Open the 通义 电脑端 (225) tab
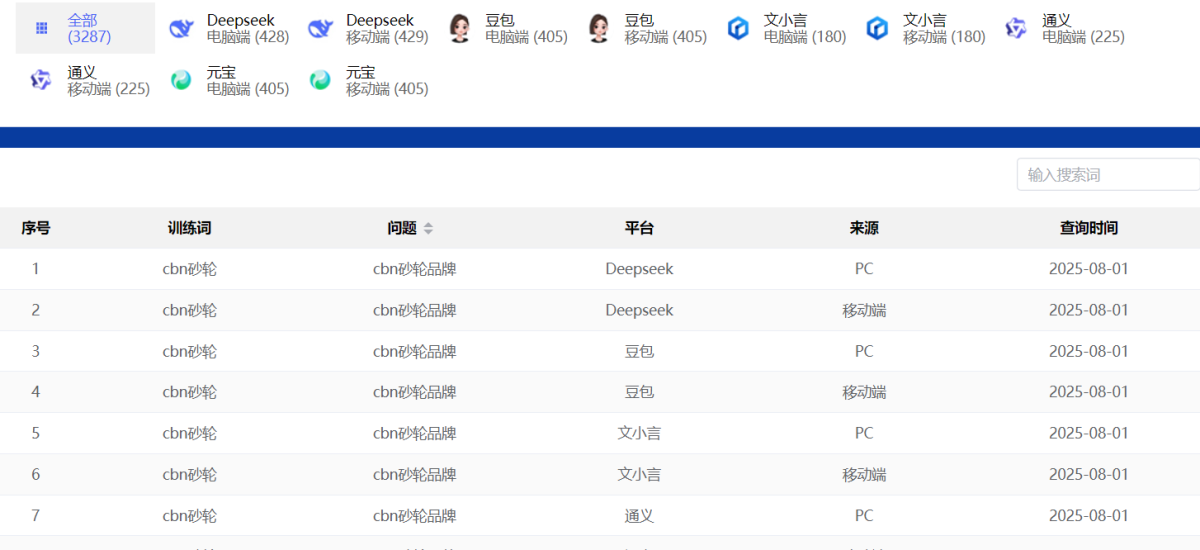Screen dimensions: 1200x550 (x=1082, y=29)
